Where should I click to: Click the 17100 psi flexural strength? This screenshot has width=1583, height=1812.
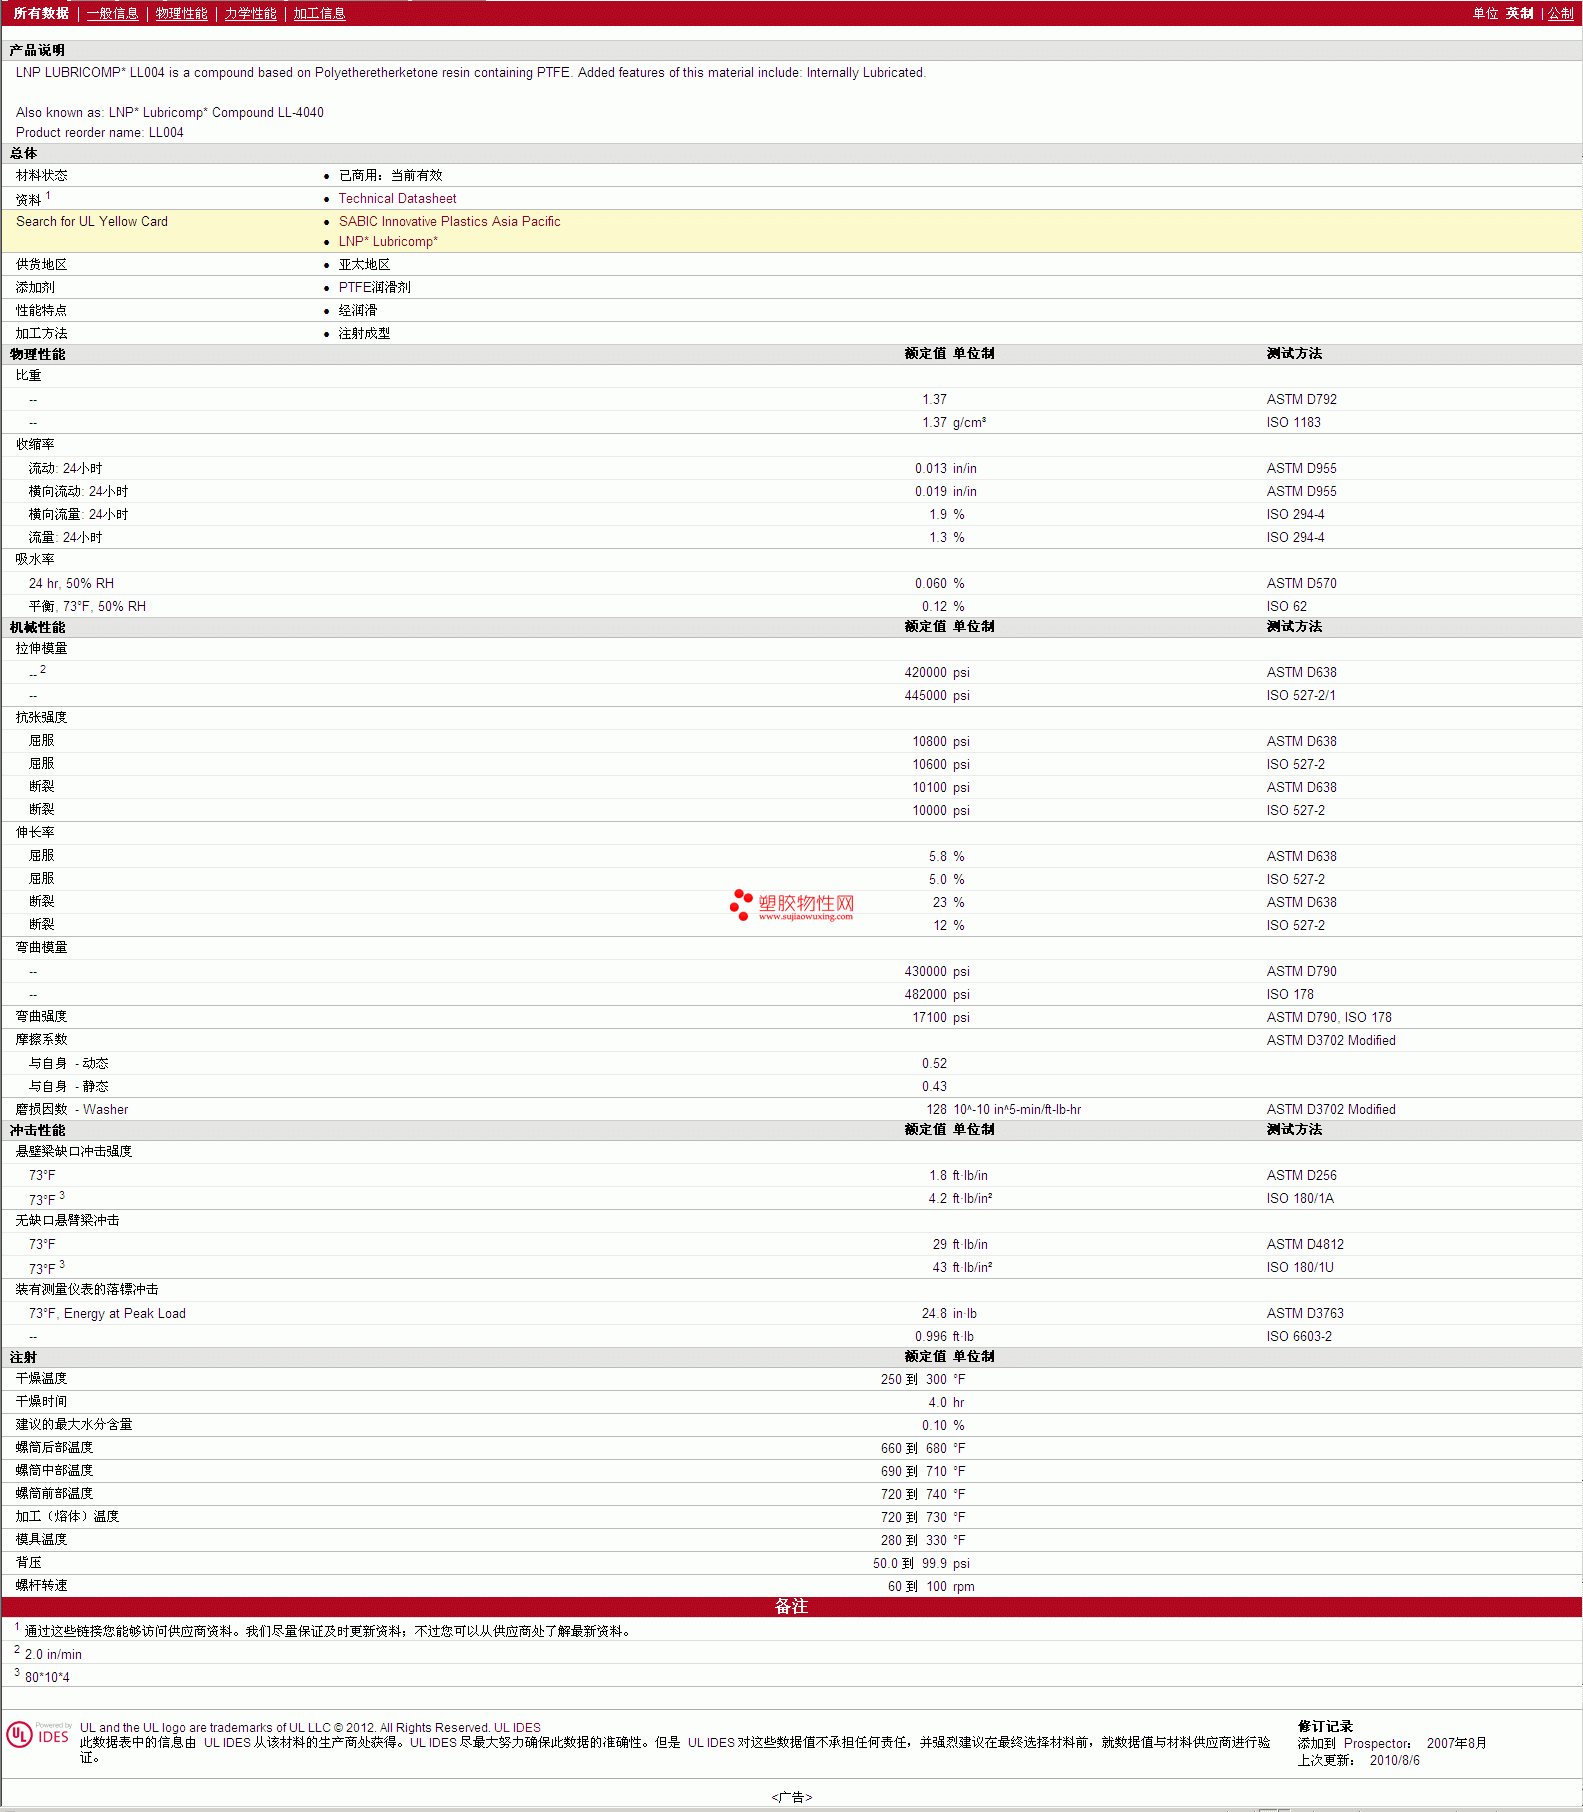coord(940,1018)
